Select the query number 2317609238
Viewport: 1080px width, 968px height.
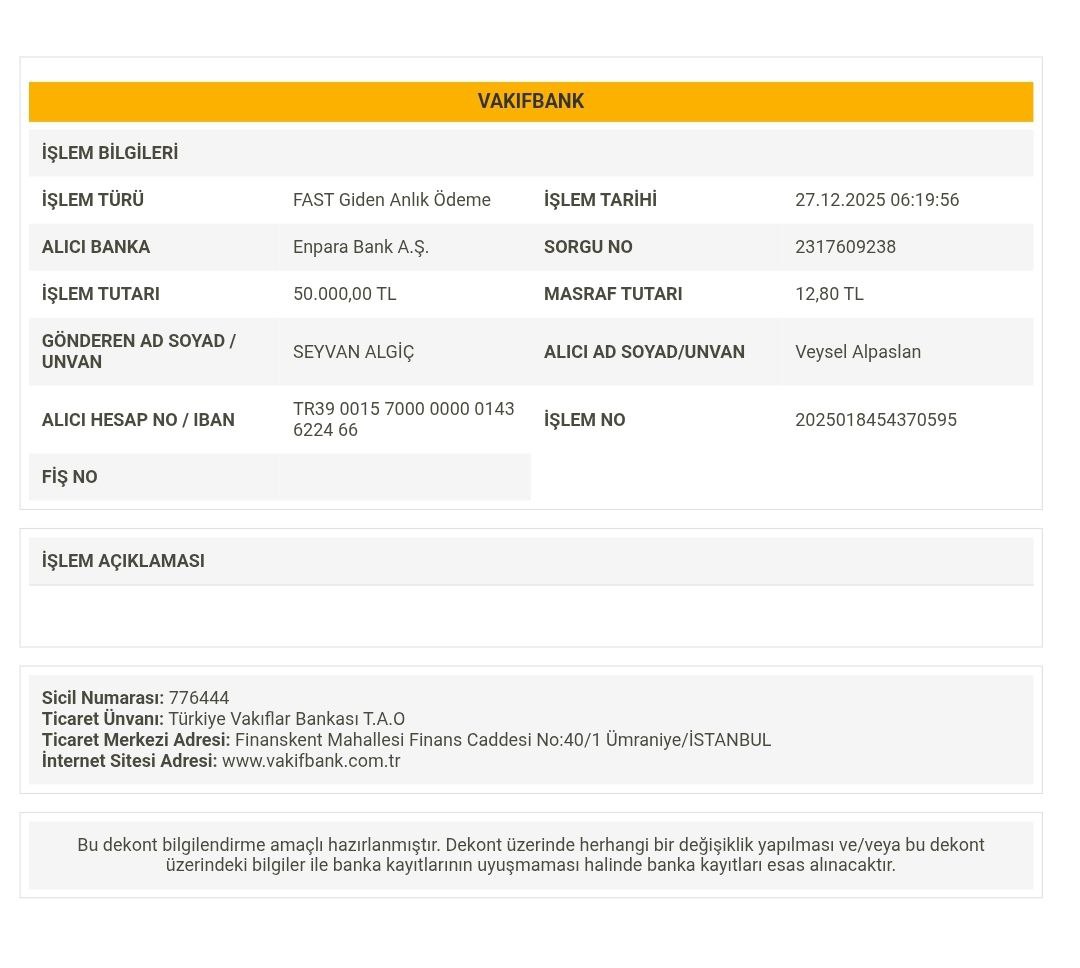pos(845,247)
